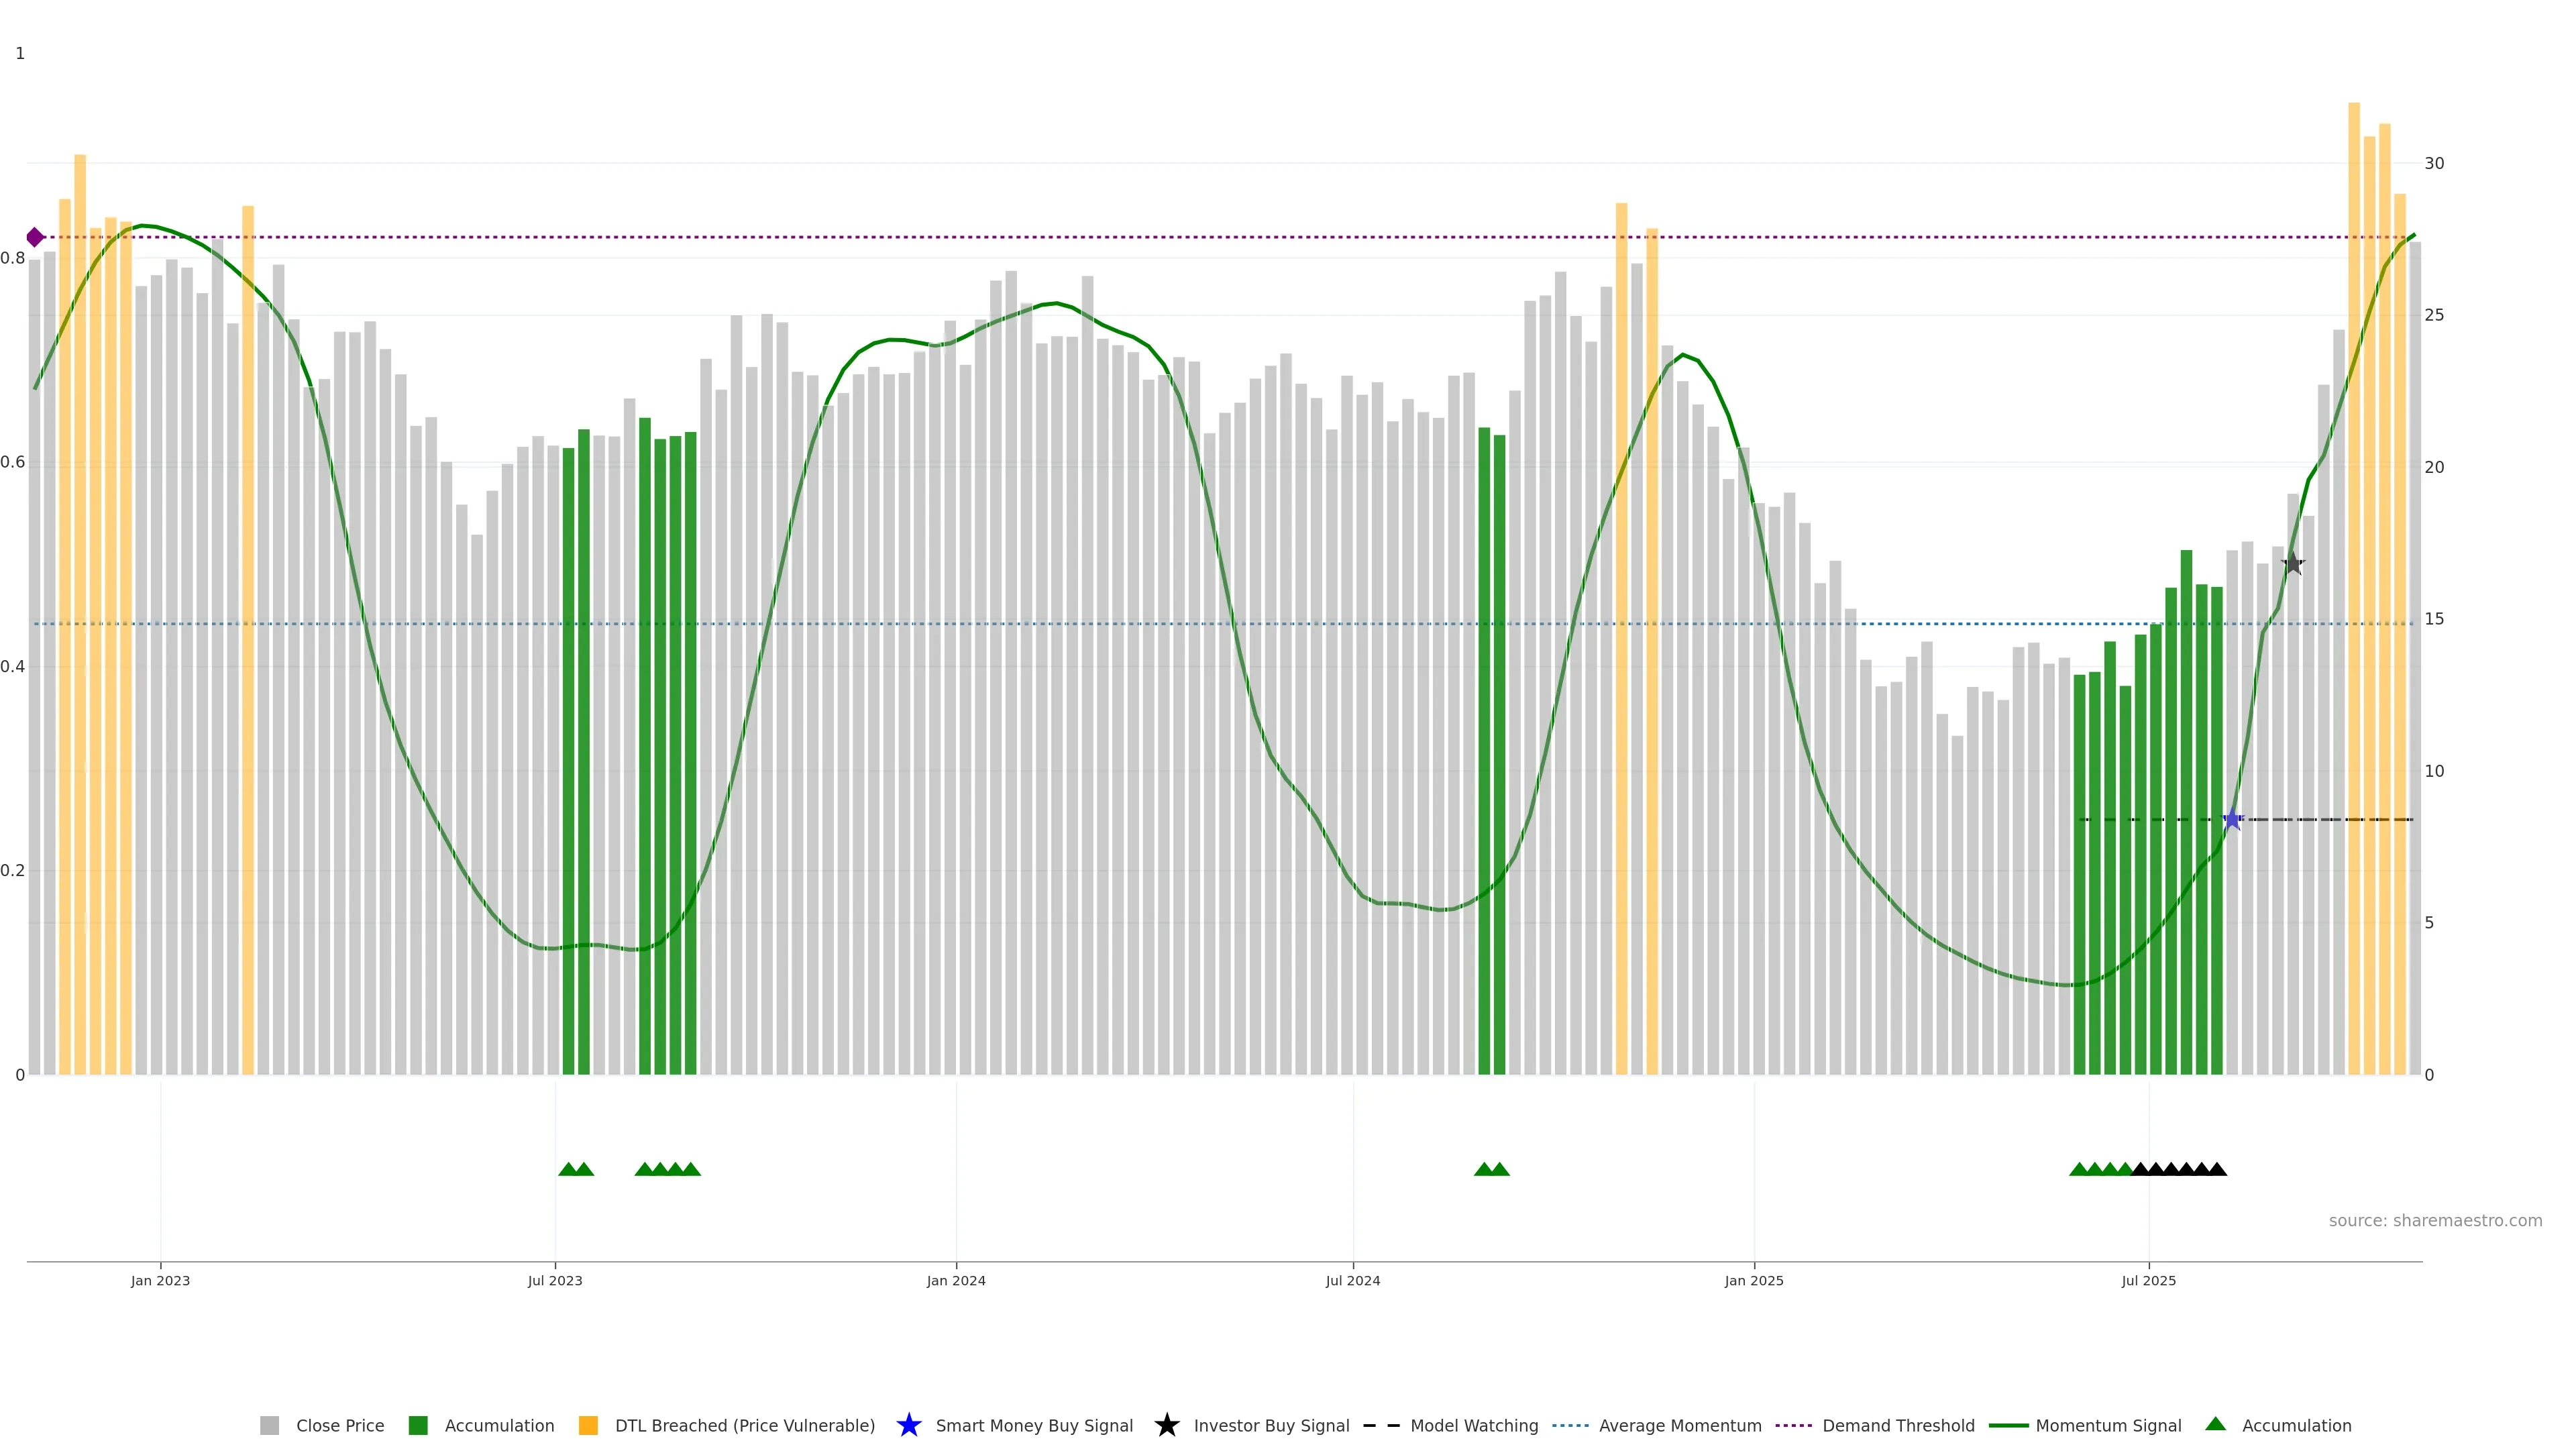
Task: Click the green triangle icon in legend
Action: coord(2215,1424)
